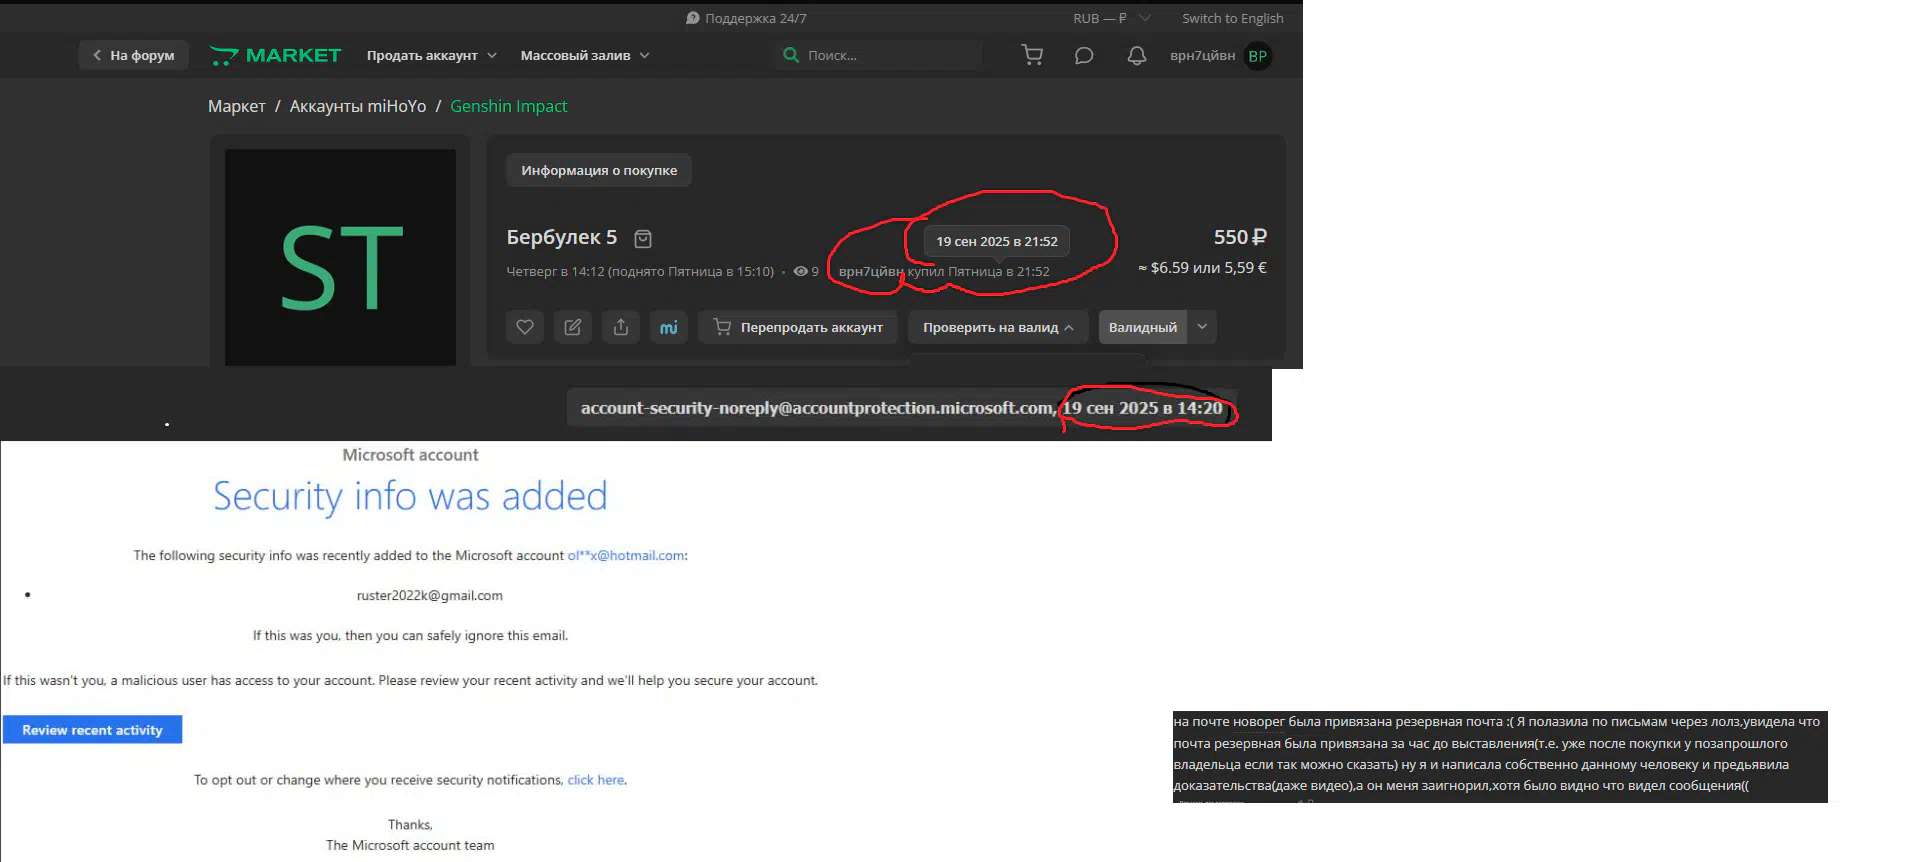Open ol**x@hotmail.com account link
1924x862 pixels.
(x=626, y=556)
